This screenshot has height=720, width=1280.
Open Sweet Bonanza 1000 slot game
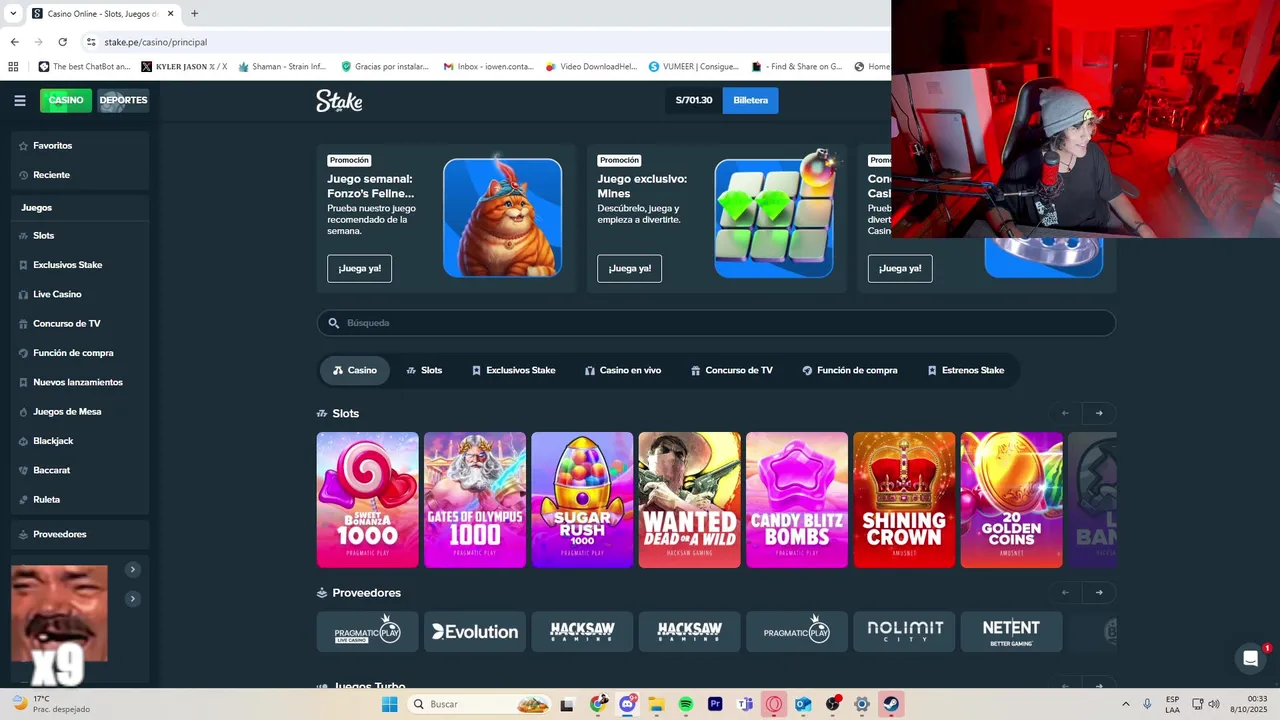368,500
